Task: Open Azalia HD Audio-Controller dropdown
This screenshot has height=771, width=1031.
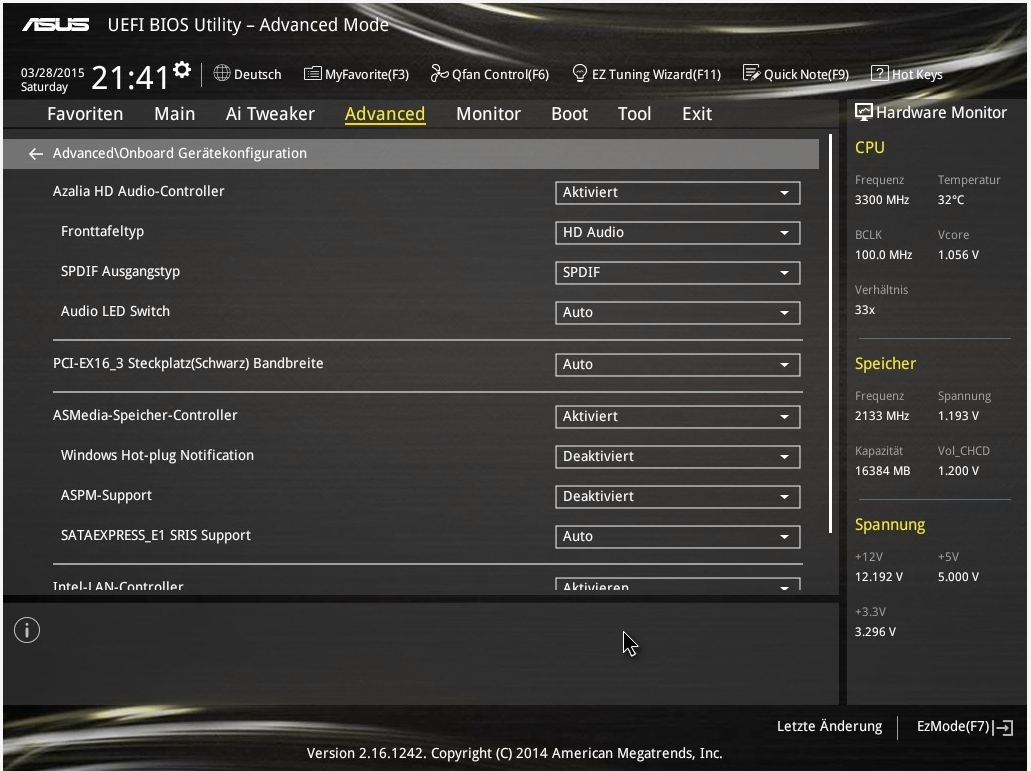Action: [x=677, y=193]
